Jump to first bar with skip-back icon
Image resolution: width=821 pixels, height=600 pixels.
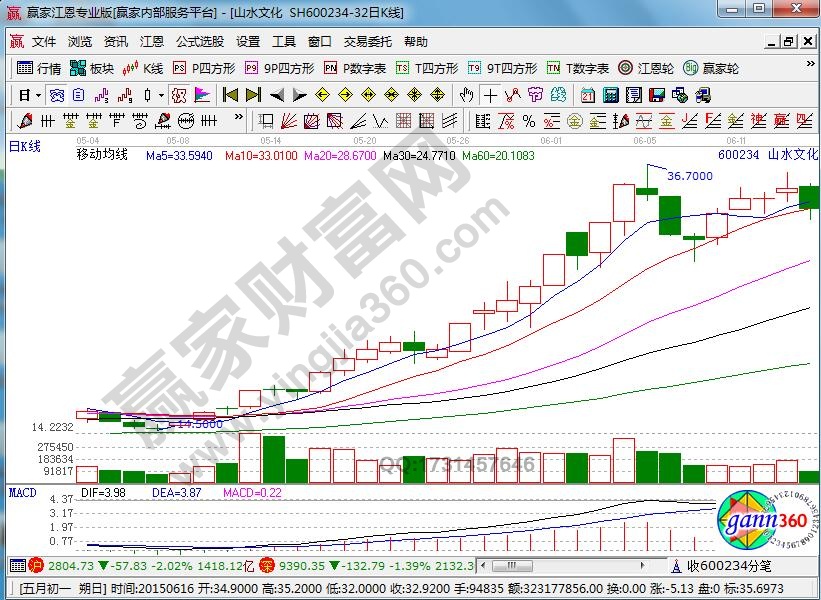tap(230, 96)
